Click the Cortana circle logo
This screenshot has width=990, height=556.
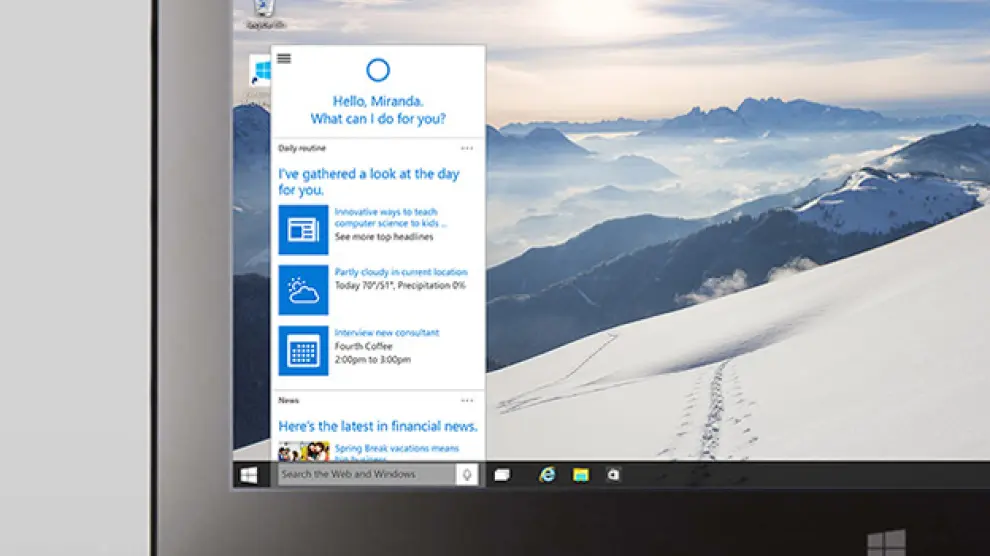[x=378, y=69]
